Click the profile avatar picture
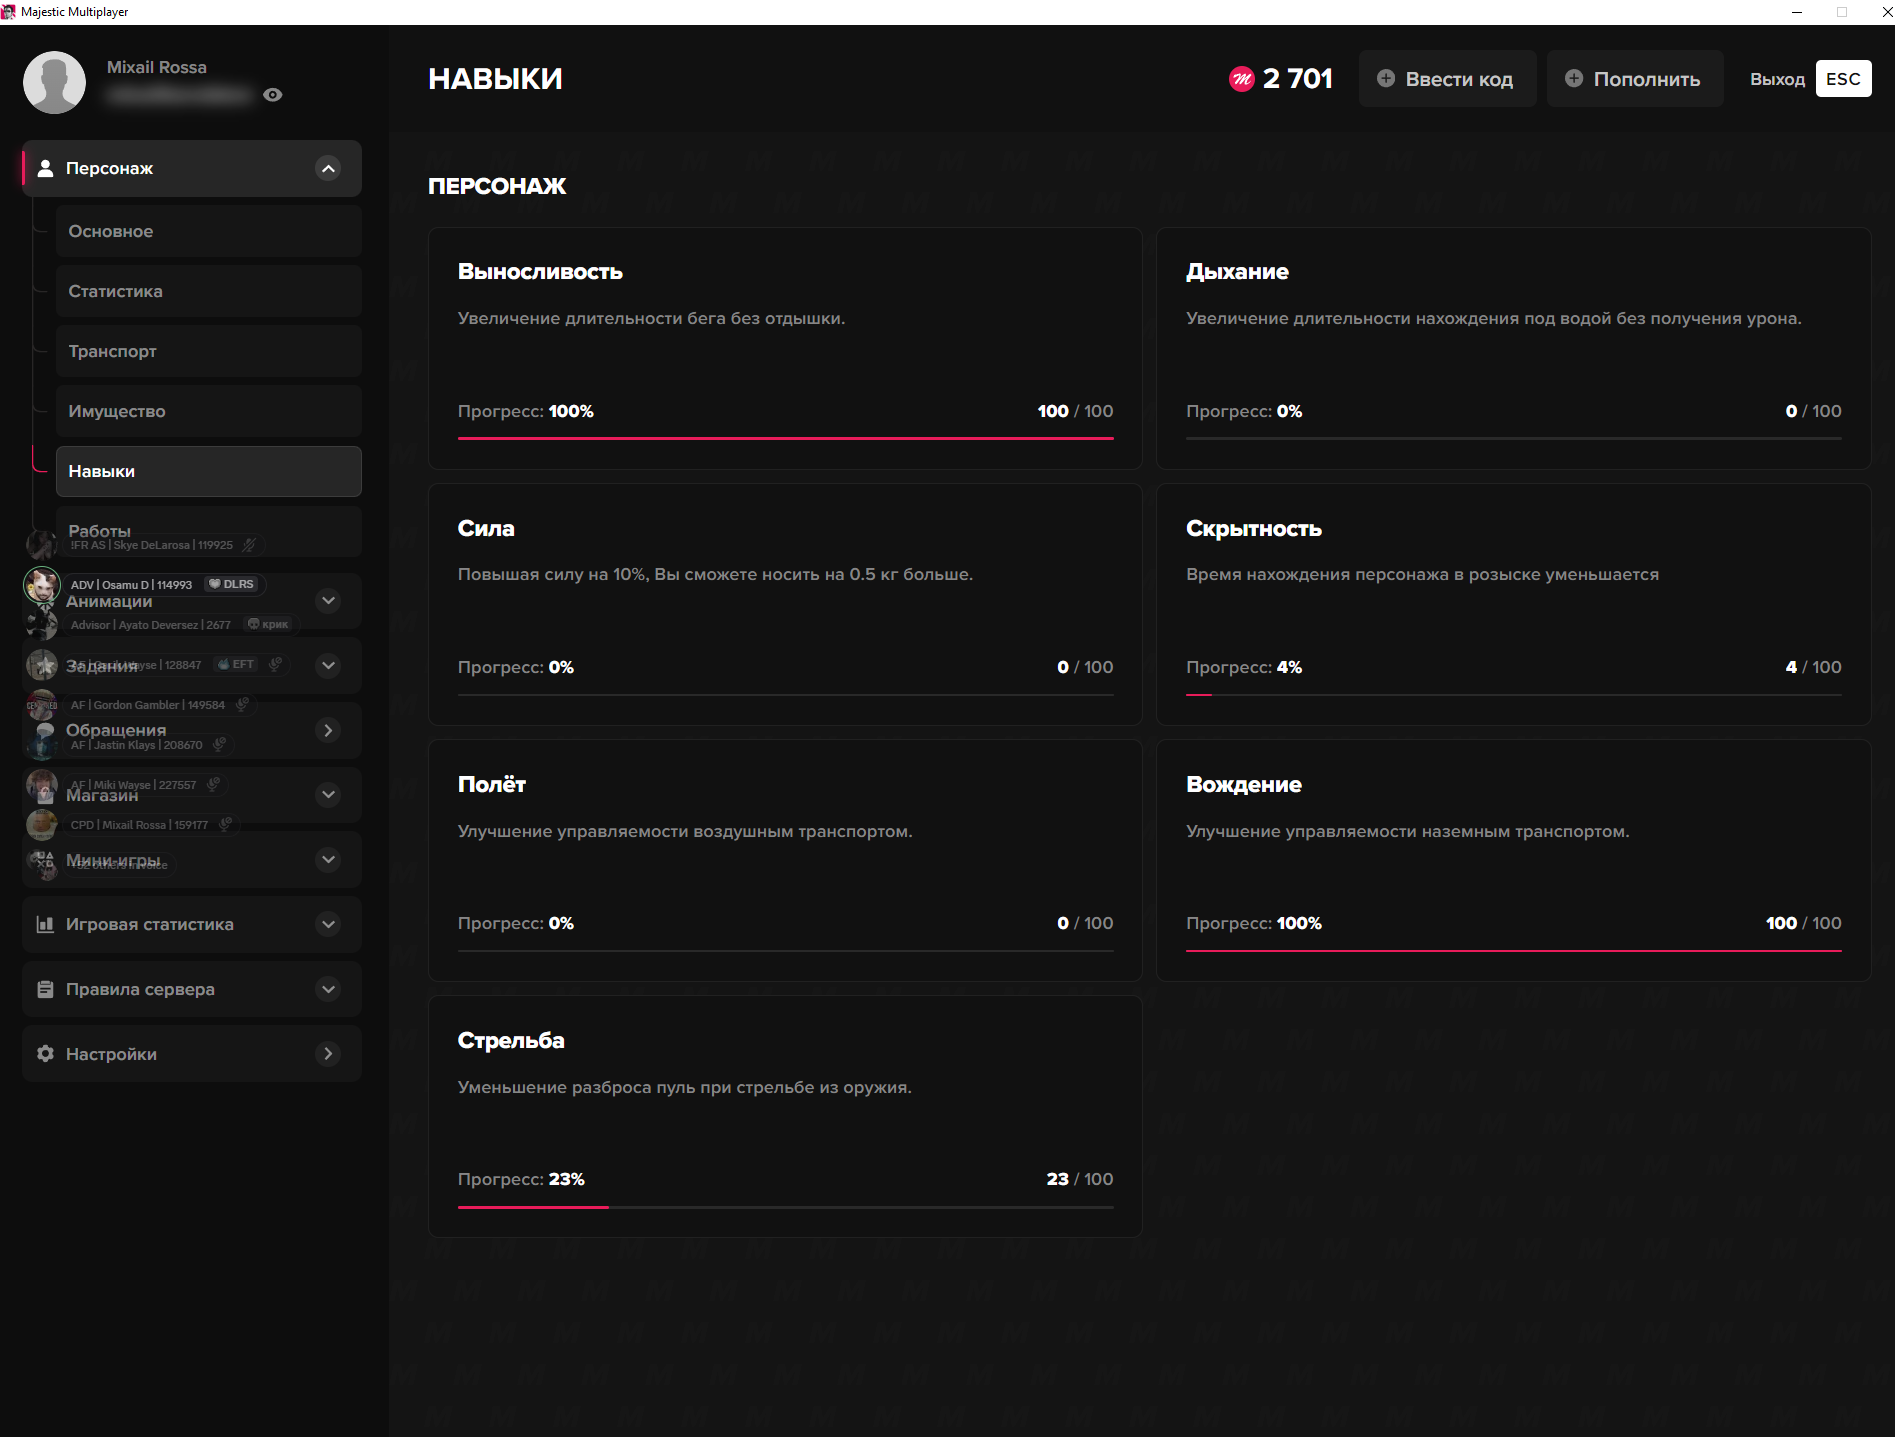The width and height of the screenshot is (1895, 1437). pyautogui.click(x=55, y=82)
